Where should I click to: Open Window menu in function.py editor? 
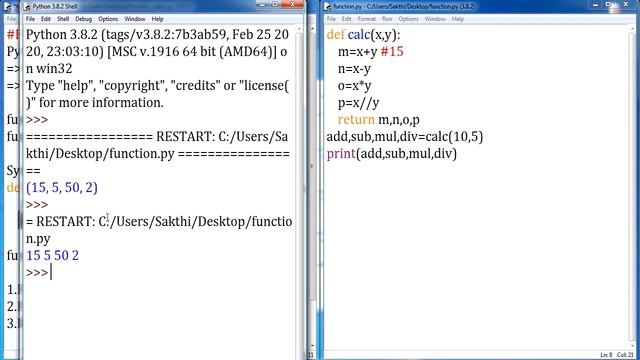[x=435, y=19]
